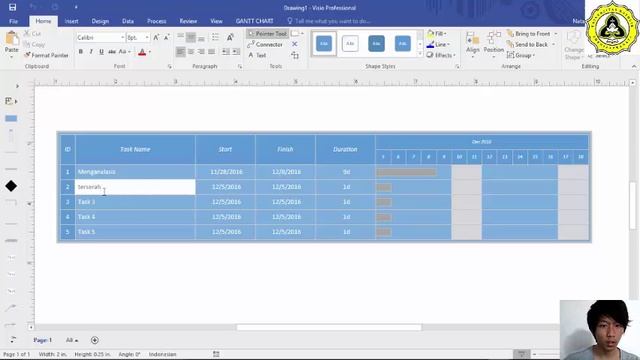Click the Tell me what you want search box
Screen dimensions: 640x360
pos(329,21)
